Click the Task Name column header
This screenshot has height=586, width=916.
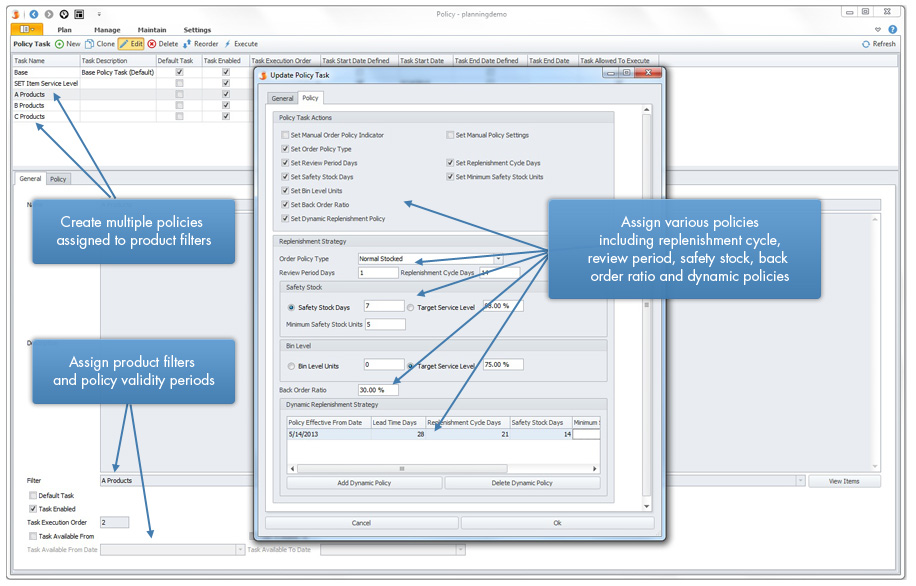tap(46, 61)
